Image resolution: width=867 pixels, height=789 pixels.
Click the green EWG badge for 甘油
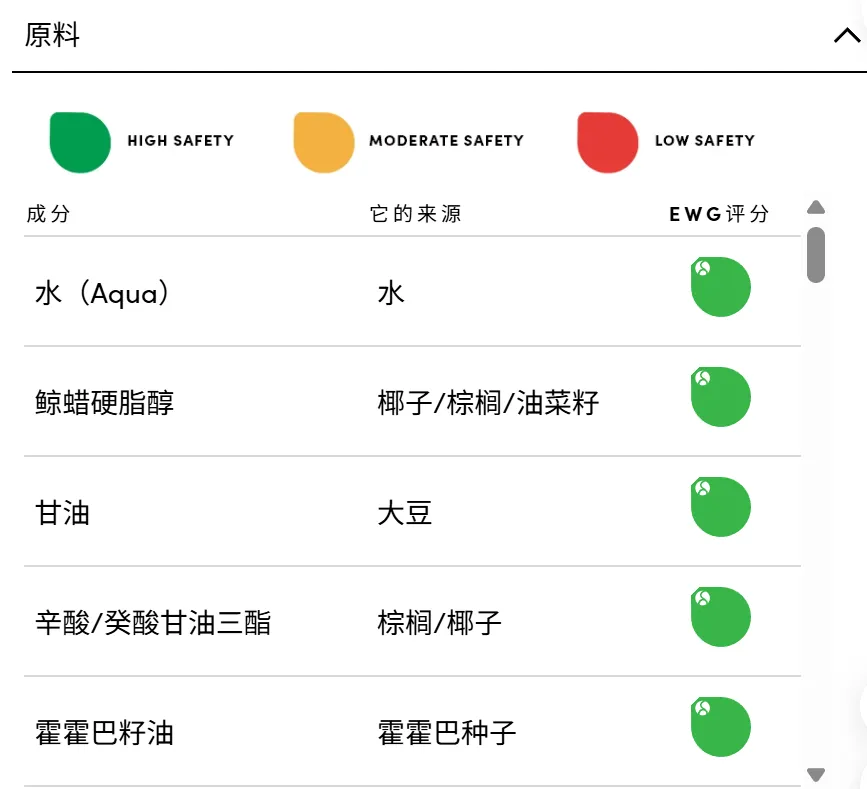click(721, 507)
